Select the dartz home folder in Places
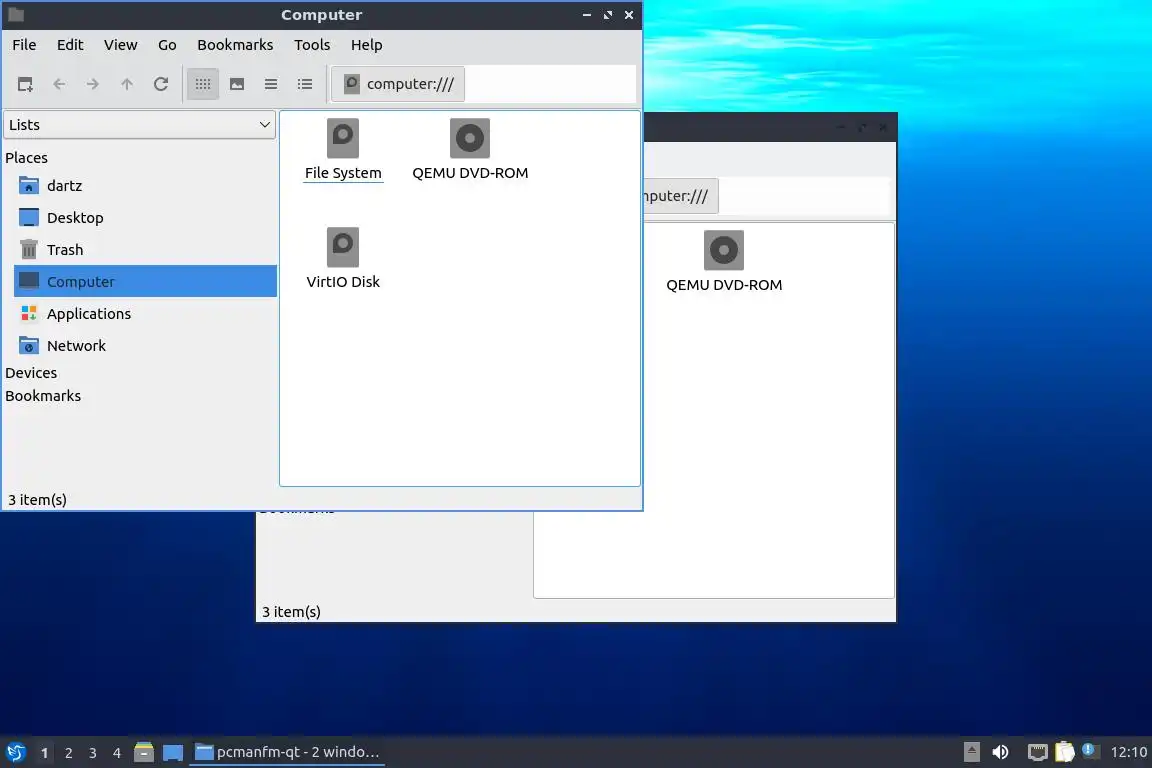1152x768 pixels. [145, 186]
